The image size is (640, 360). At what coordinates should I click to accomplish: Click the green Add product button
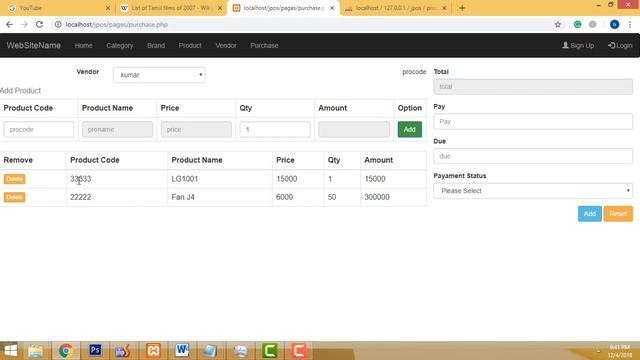(409, 129)
